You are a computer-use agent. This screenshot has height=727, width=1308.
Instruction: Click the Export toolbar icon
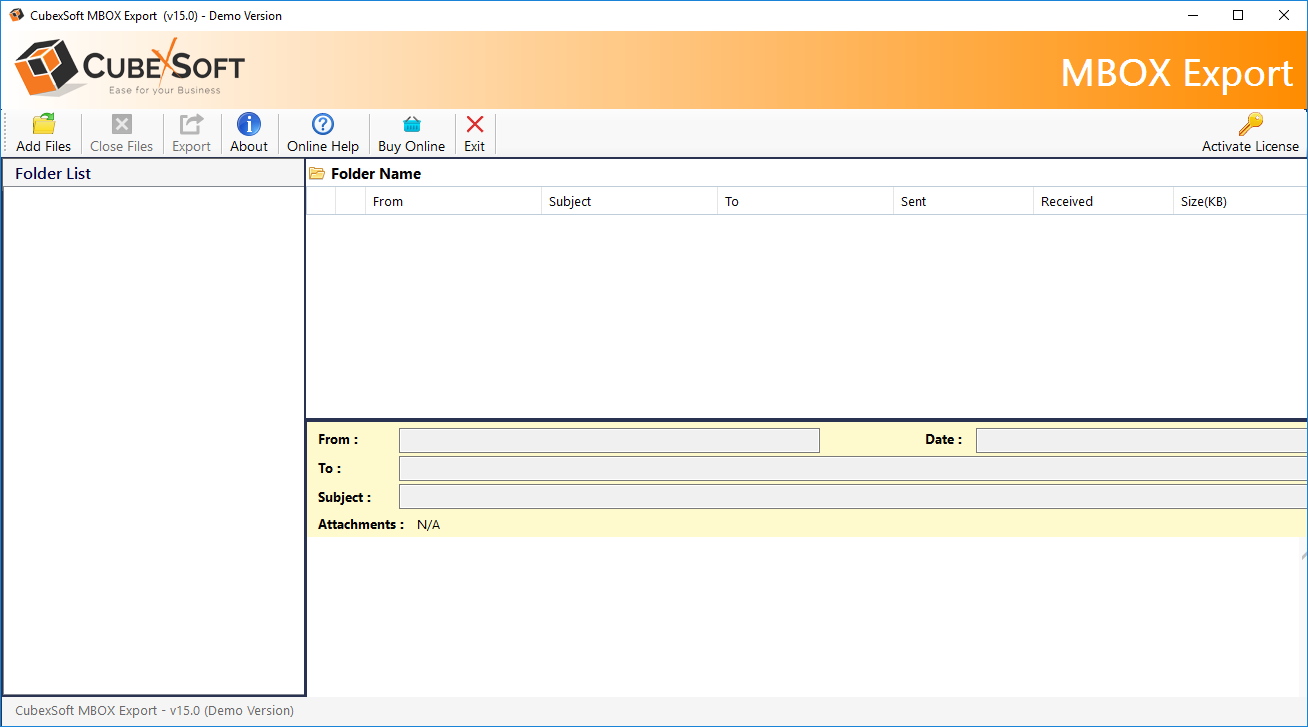point(191,124)
